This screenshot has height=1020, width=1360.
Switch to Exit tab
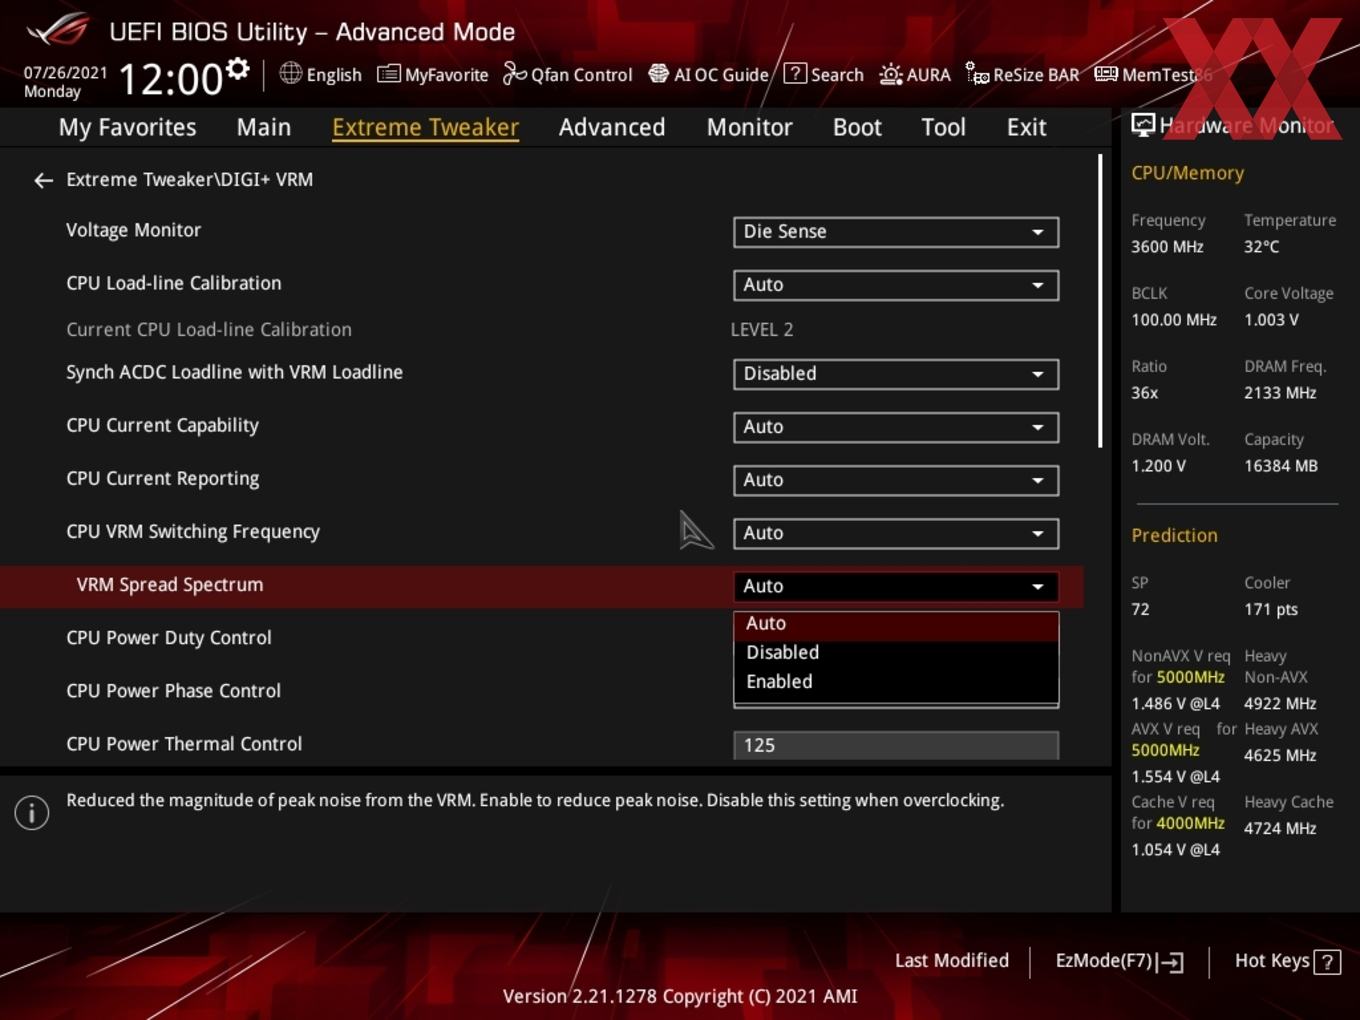click(x=1026, y=128)
